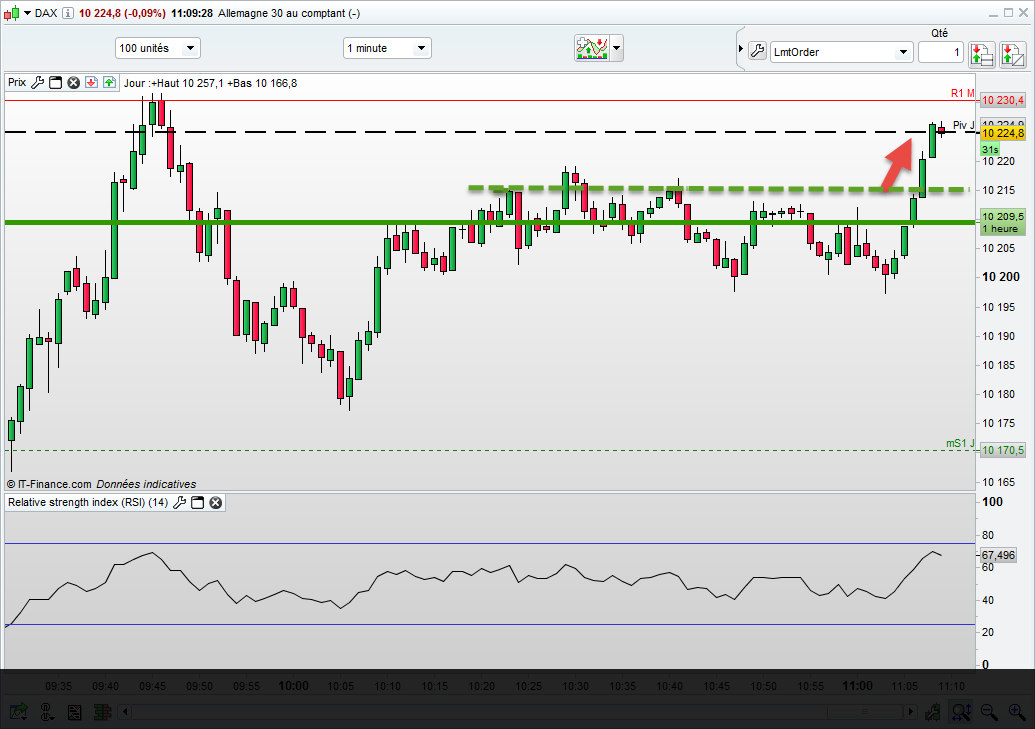
Task: Maximize the Prix panel window icon
Action: (x=55, y=83)
